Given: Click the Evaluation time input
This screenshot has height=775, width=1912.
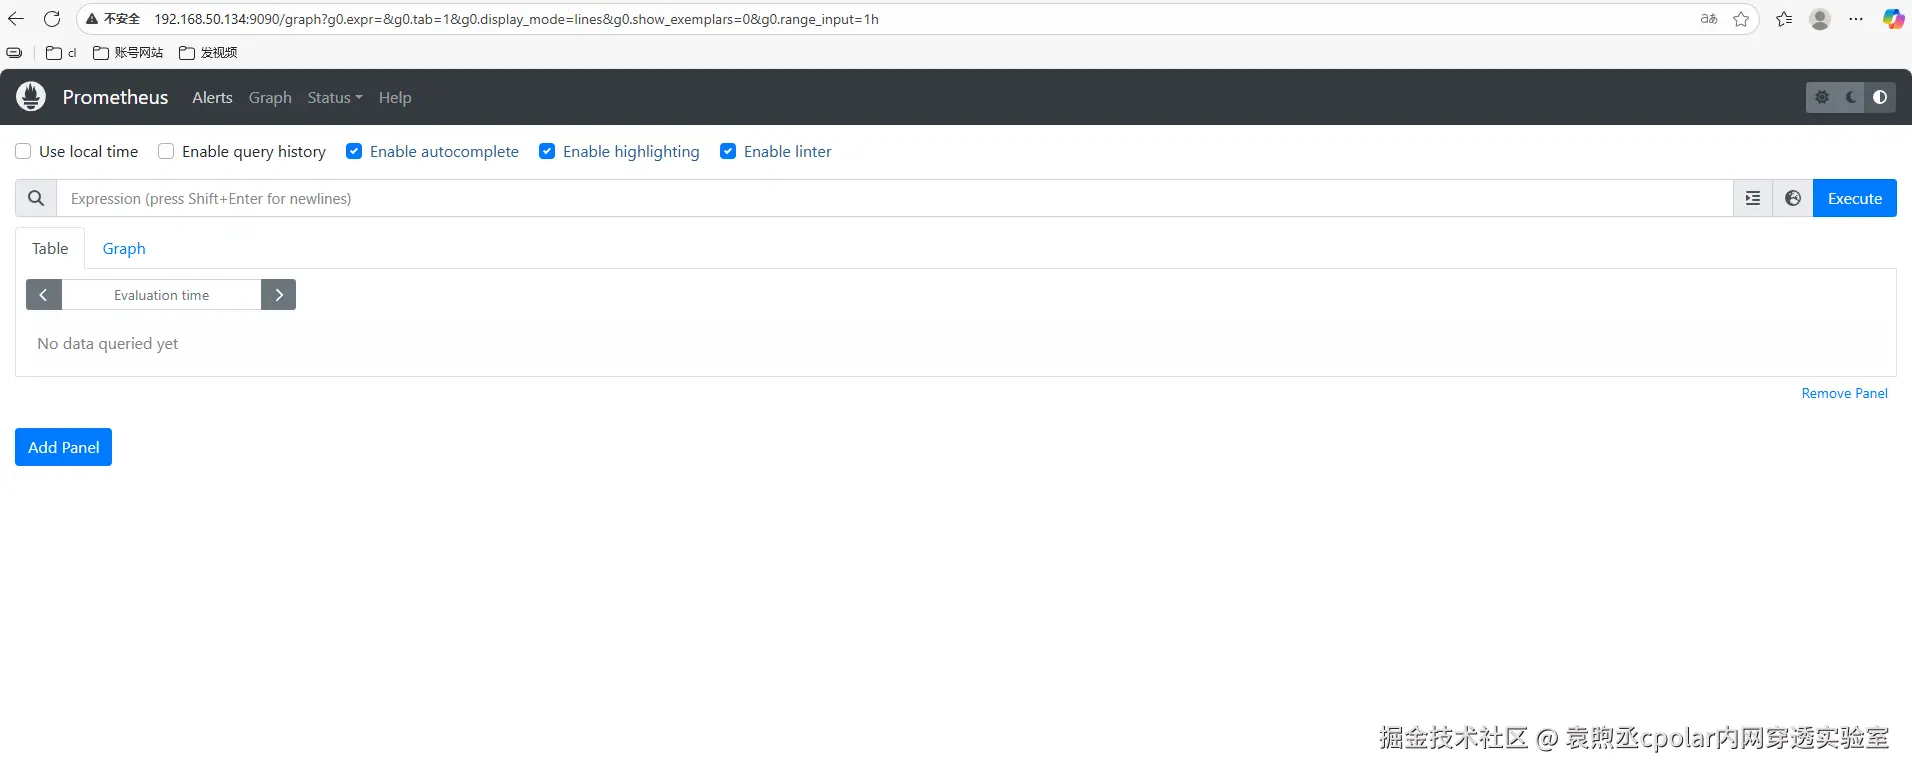Looking at the screenshot, I should coord(161,295).
